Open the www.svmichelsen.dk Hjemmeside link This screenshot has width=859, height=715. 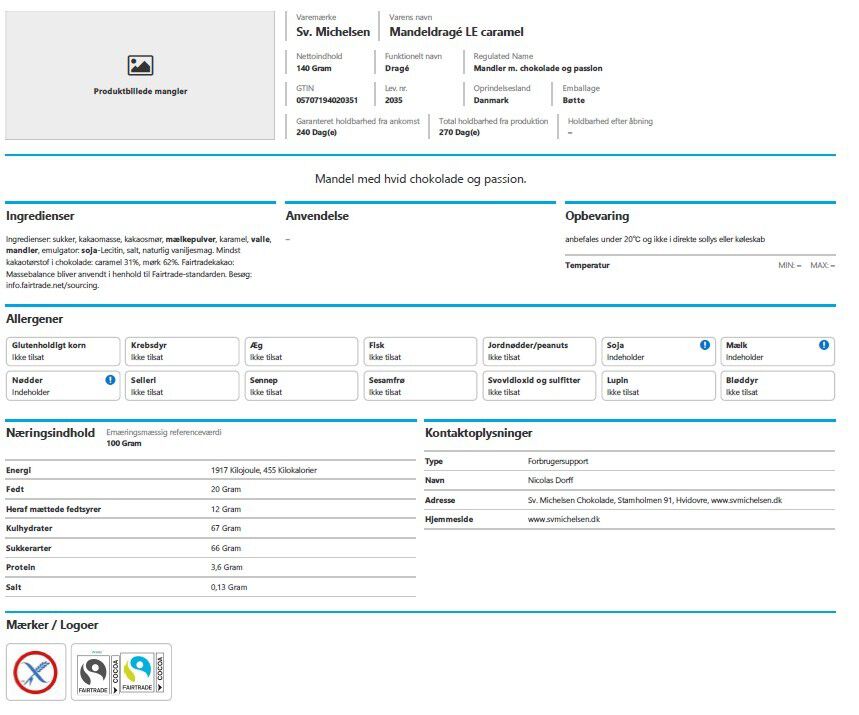coord(564,519)
